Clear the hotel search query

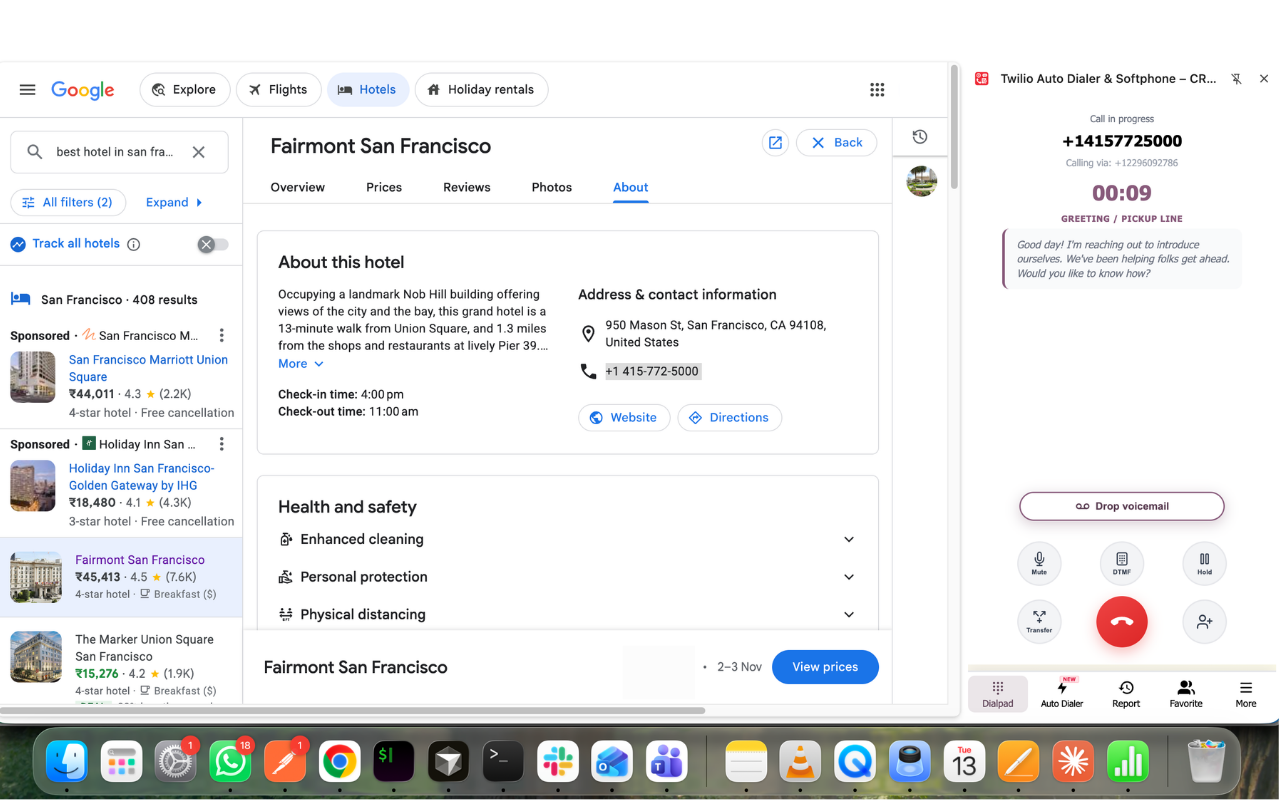pos(199,152)
